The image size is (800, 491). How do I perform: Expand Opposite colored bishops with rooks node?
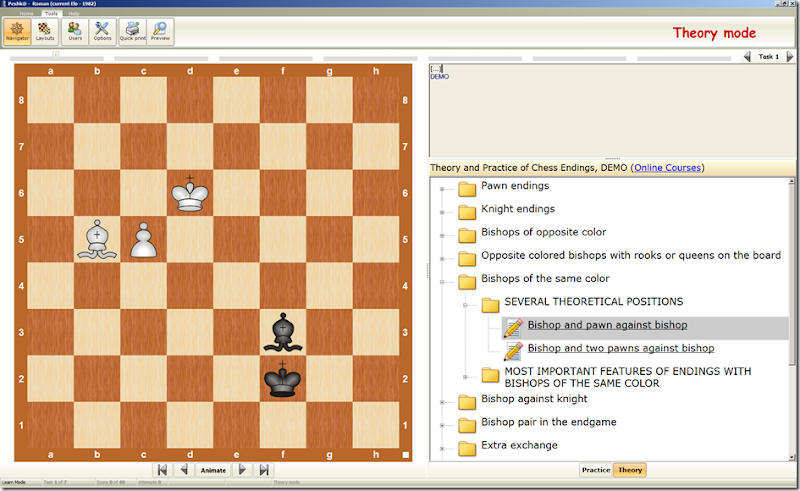click(x=442, y=259)
